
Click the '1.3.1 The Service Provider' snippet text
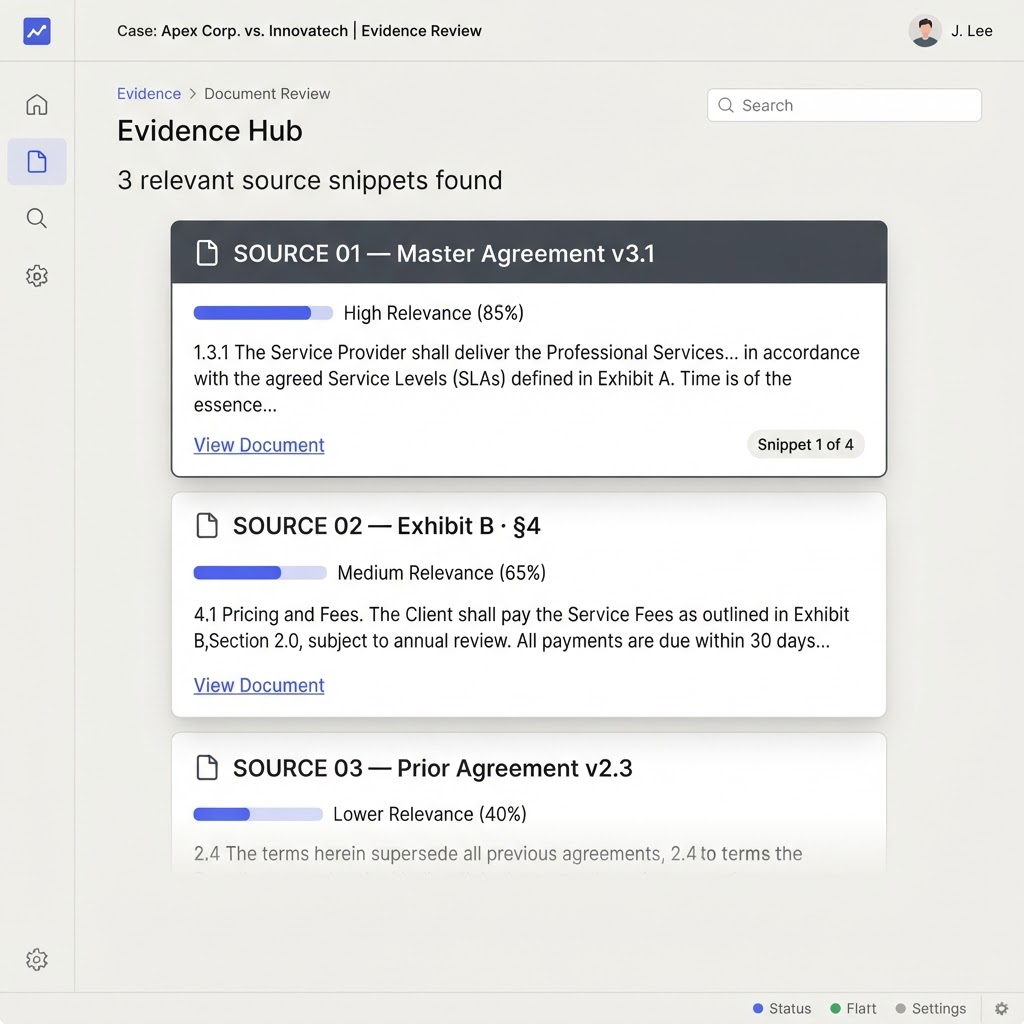pos(526,379)
